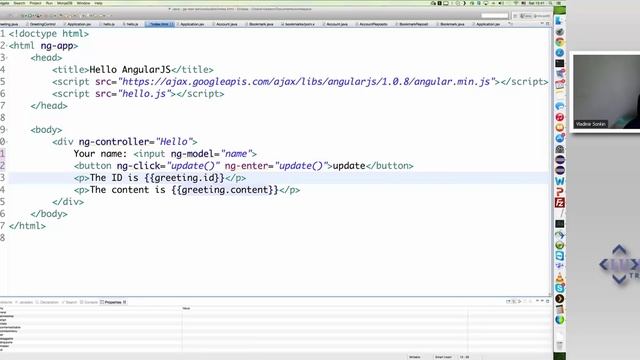Viewport: 640px width, 360px height.
Task: Maximize the editor area
Action: (x=547, y=24)
